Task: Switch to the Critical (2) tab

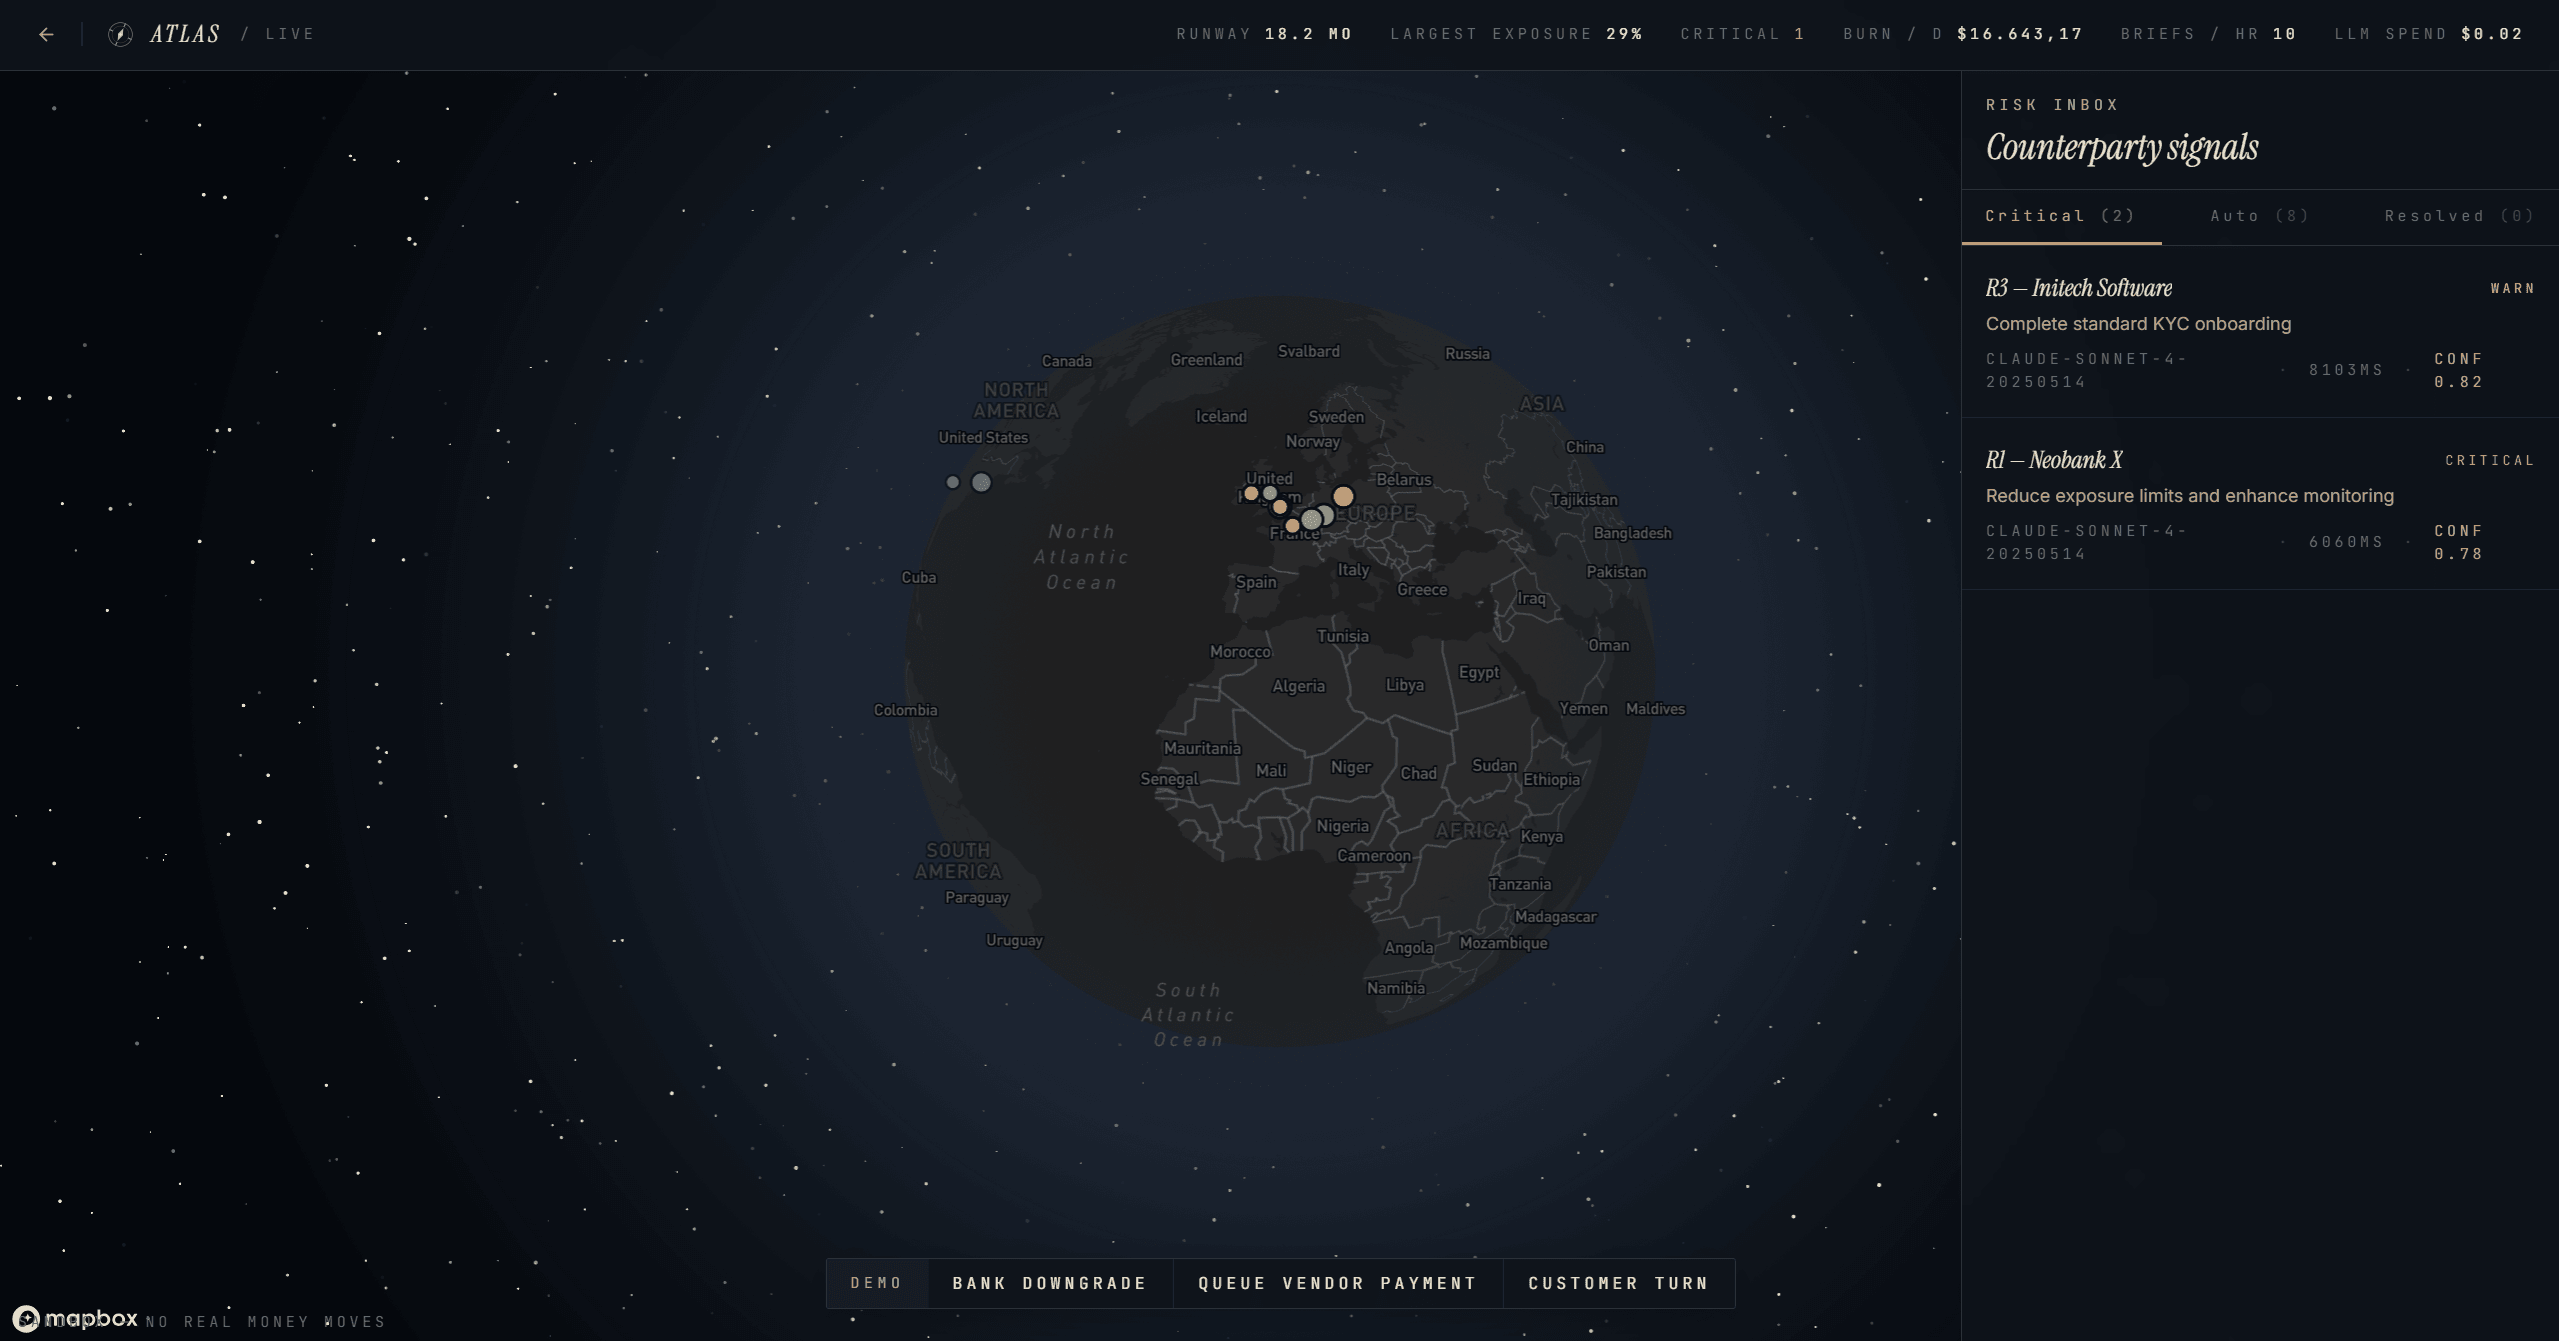Action: point(2060,216)
